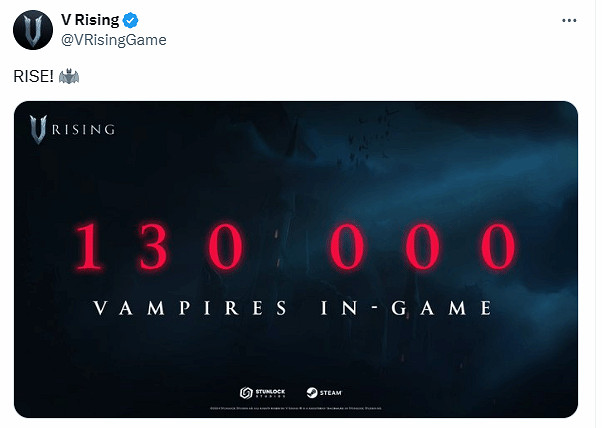Click the V Rising logo inside the image
The height and width of the screenshot is (428, 602).
tap(72, 127)
